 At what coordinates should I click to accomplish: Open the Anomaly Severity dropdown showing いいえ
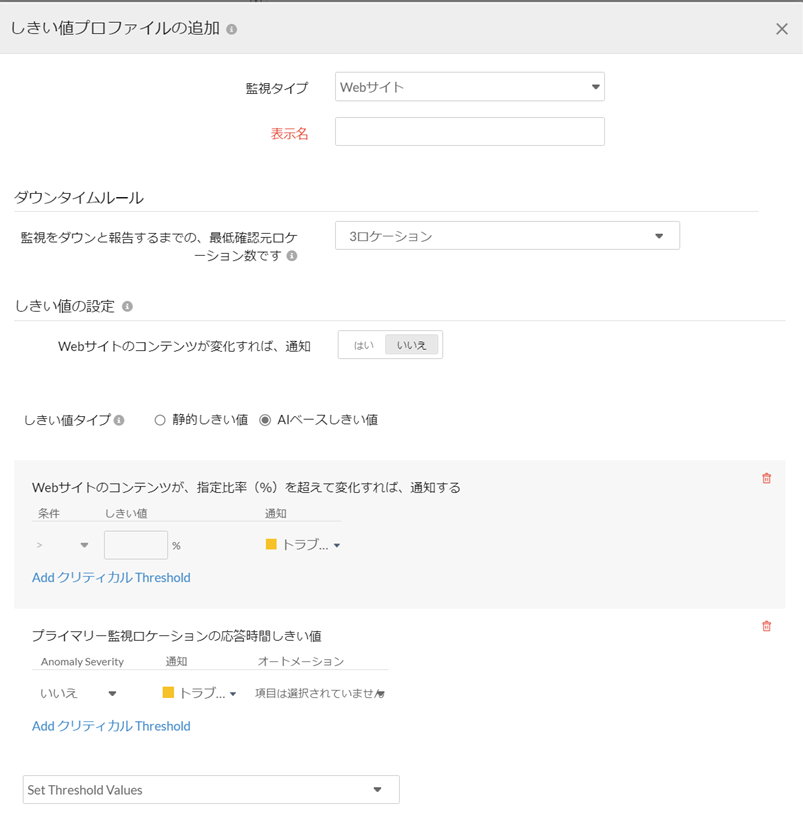pyautogui.click(x=78, y=693)
